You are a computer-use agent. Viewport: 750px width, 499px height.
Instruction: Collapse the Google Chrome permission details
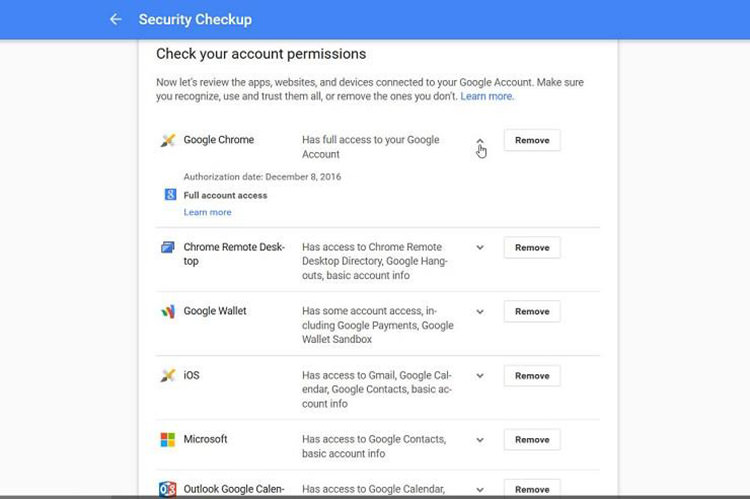pyautogui.click(x=480, y=142)
